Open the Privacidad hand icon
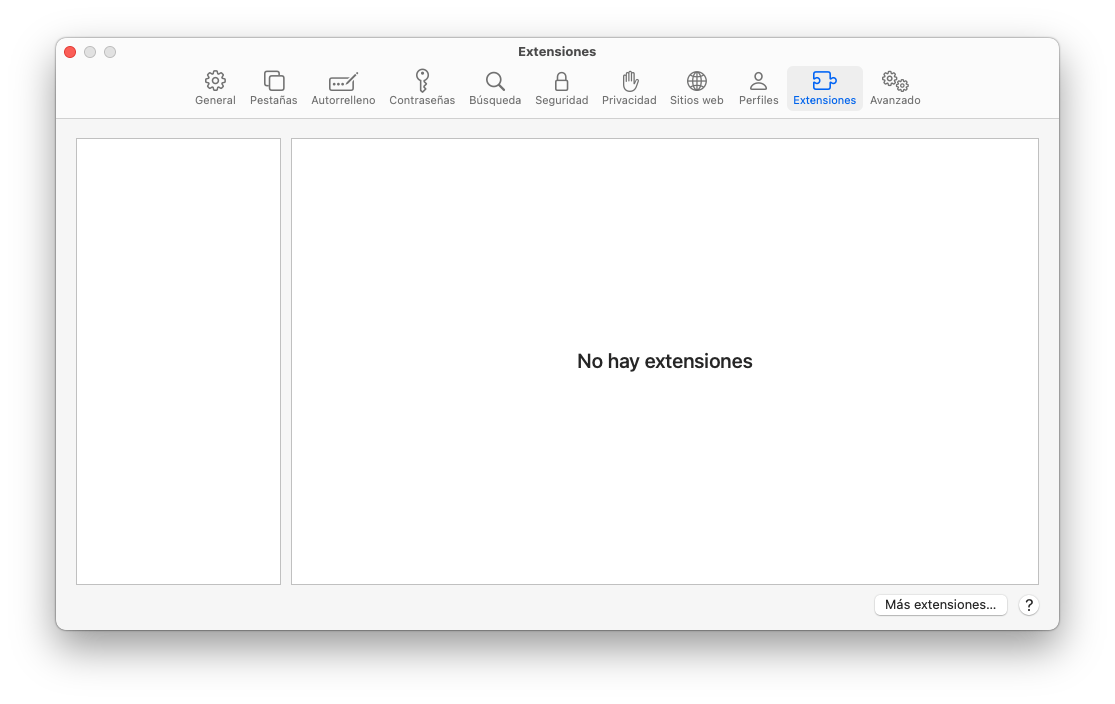 click(629, 81)
